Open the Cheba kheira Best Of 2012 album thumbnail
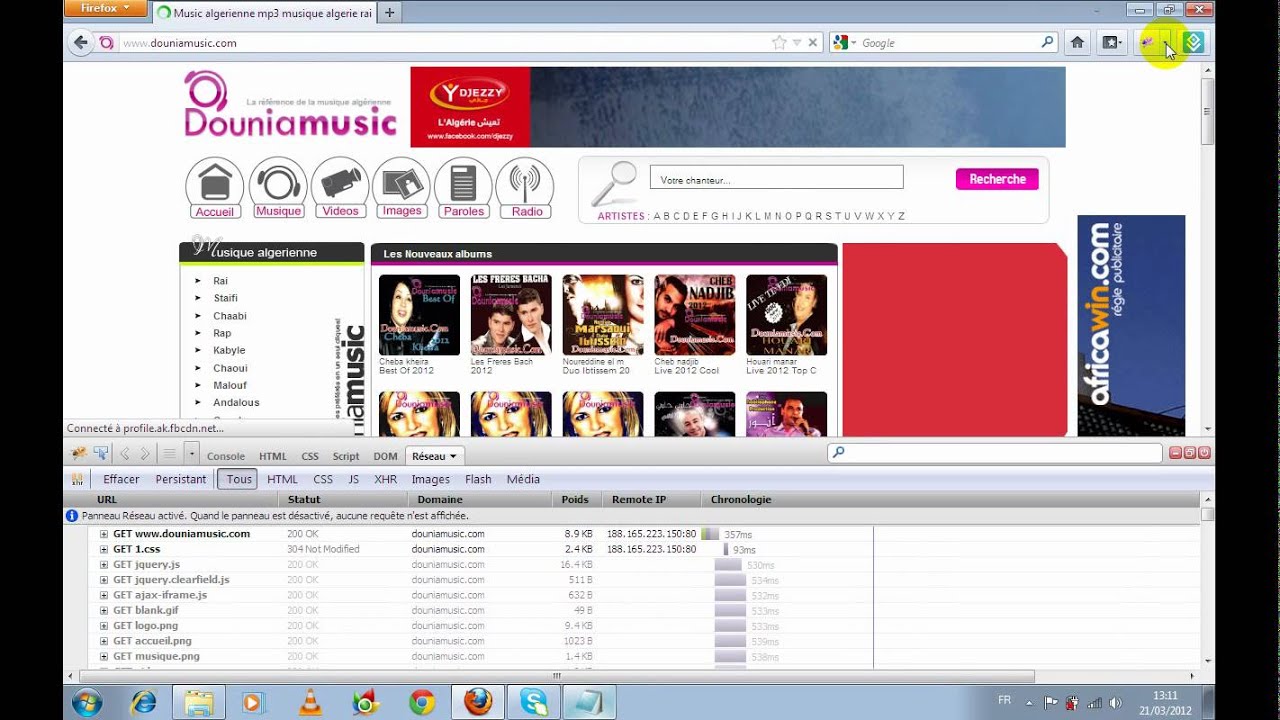1280x720 pixels. point(419,315)
